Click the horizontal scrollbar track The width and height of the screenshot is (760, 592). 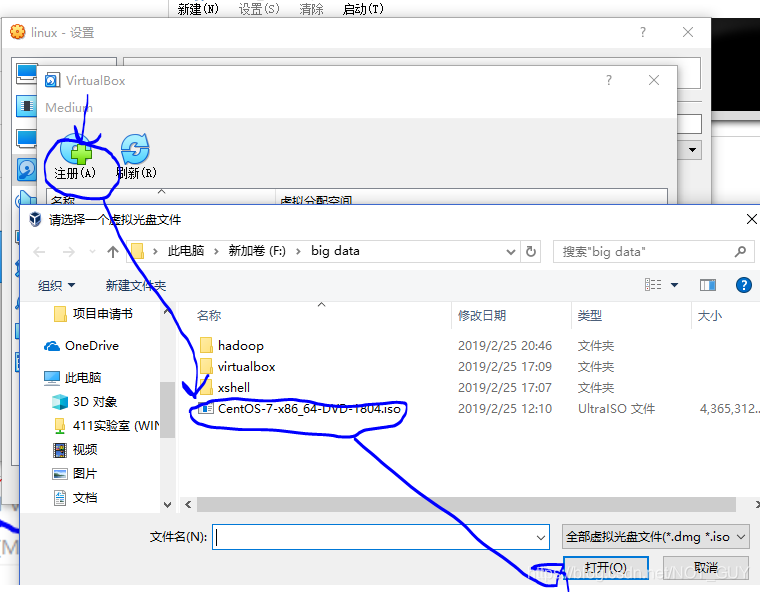pos(465,505)
